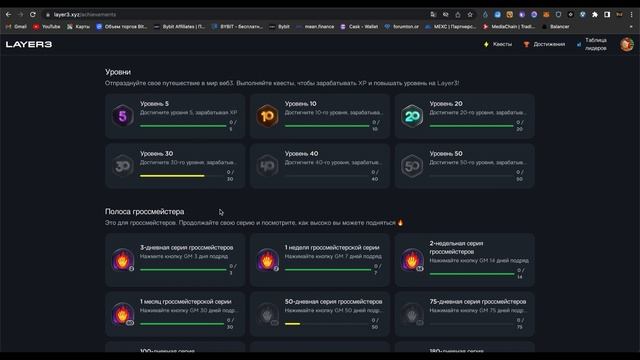640x360 pixels.
Task: Click the 75-дневная серия гроссмейстеров title
Action: [478, 301]
